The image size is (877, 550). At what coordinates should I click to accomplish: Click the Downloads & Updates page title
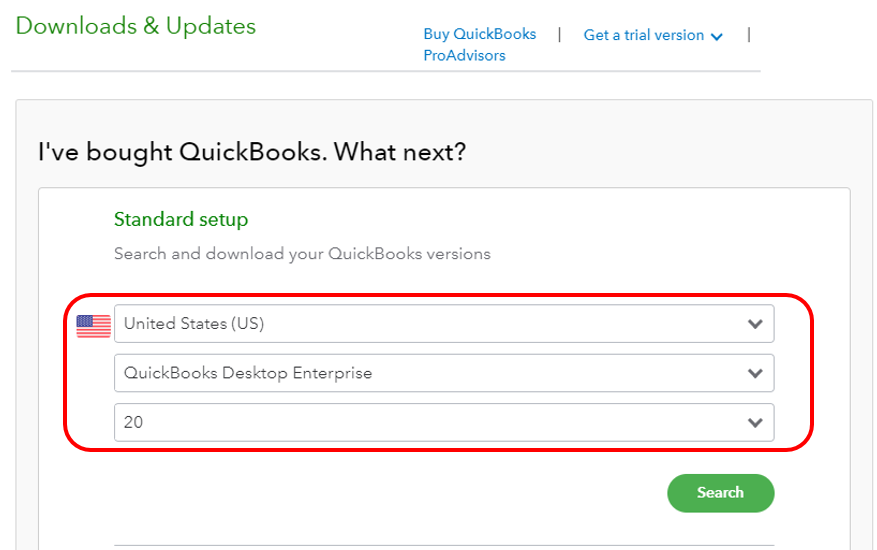136,26
